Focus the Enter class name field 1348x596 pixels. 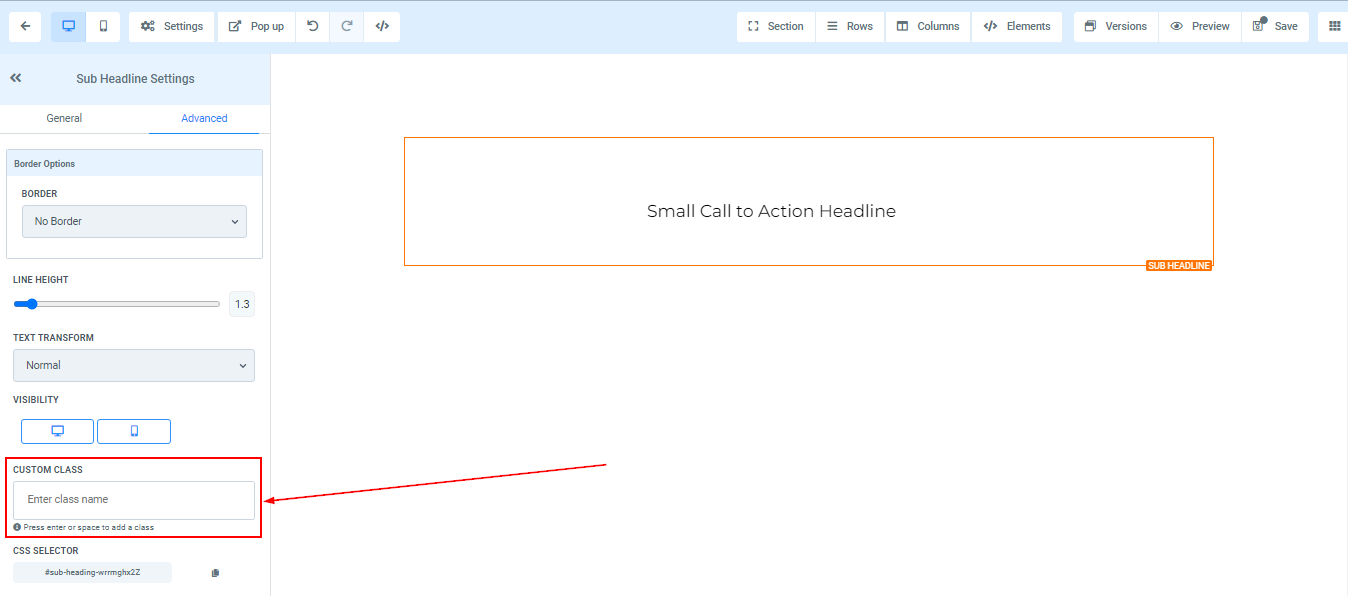(134, 500)
